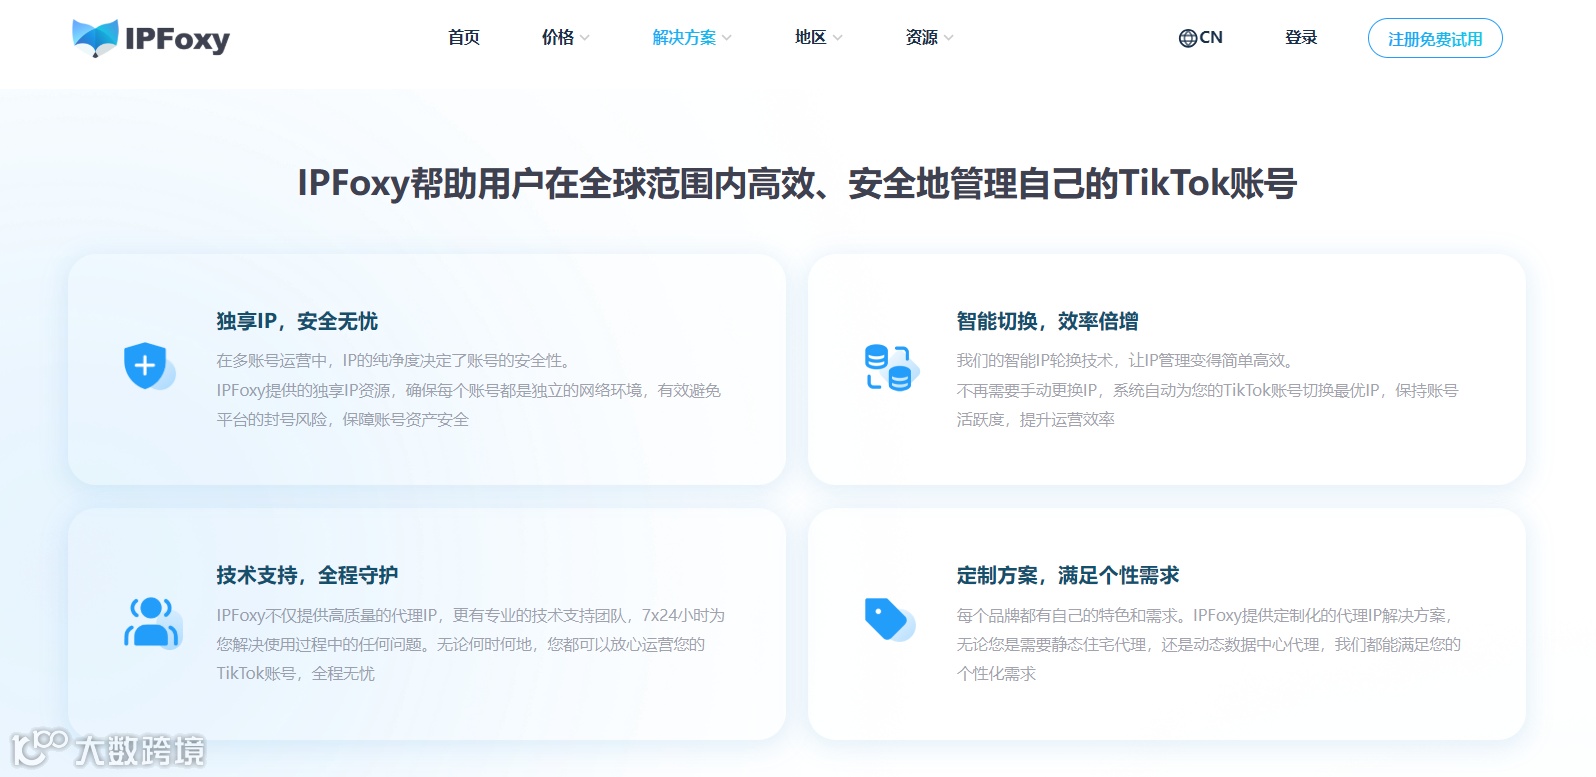
Task: Open the 解决方案 menu
Action: (x=684, y=38)
